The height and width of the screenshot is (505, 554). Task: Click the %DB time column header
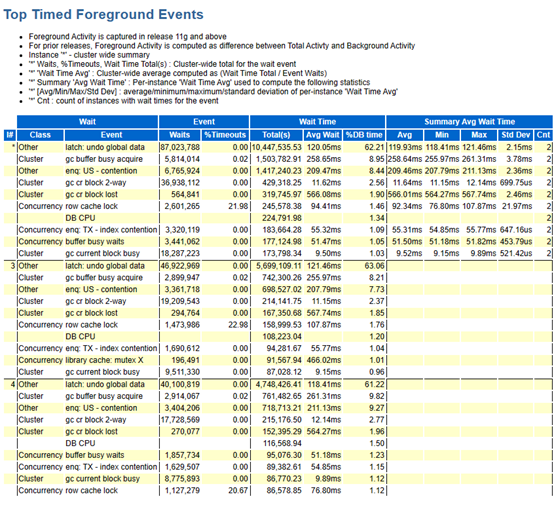coord(364,135)
